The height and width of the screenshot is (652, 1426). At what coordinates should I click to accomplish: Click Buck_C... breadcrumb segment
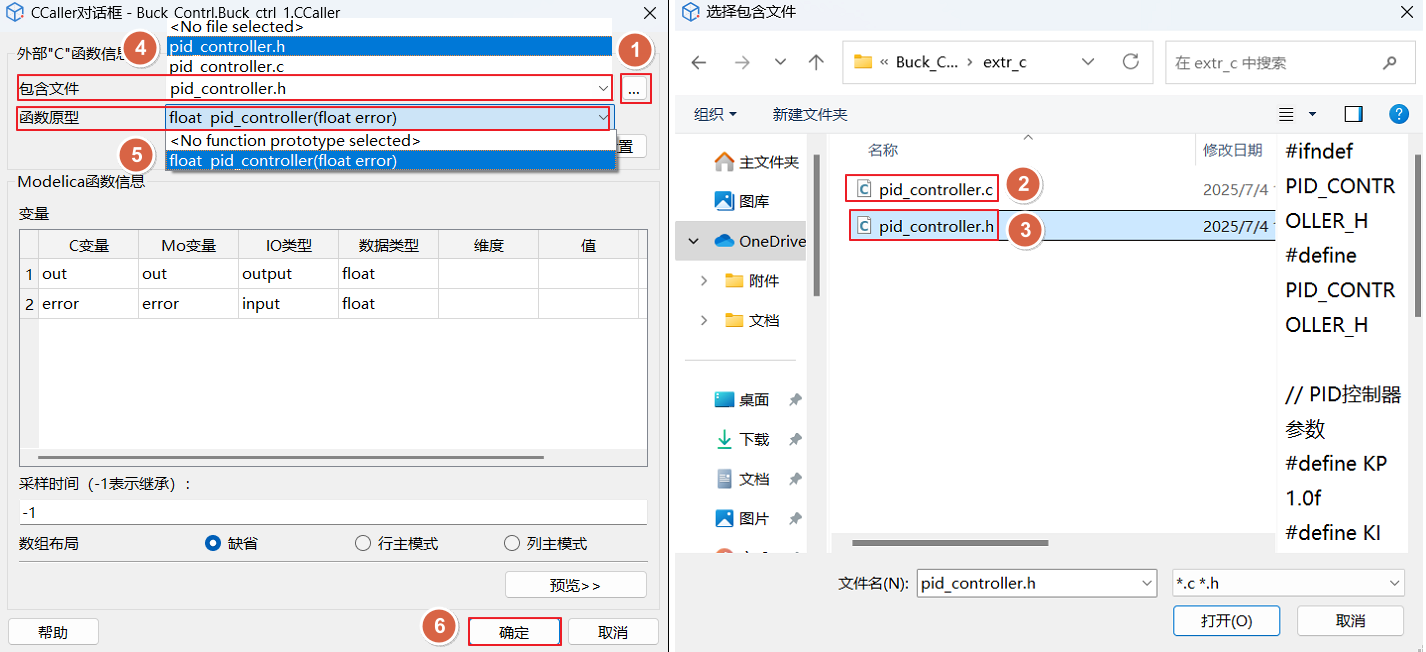(x=926, y=62)
